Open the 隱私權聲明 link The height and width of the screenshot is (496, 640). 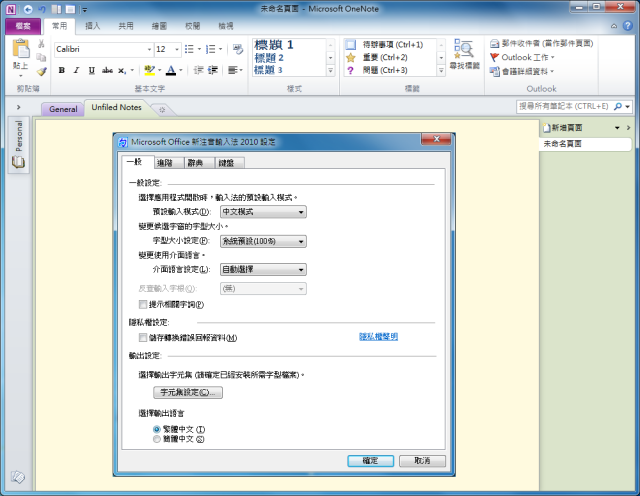378,337
